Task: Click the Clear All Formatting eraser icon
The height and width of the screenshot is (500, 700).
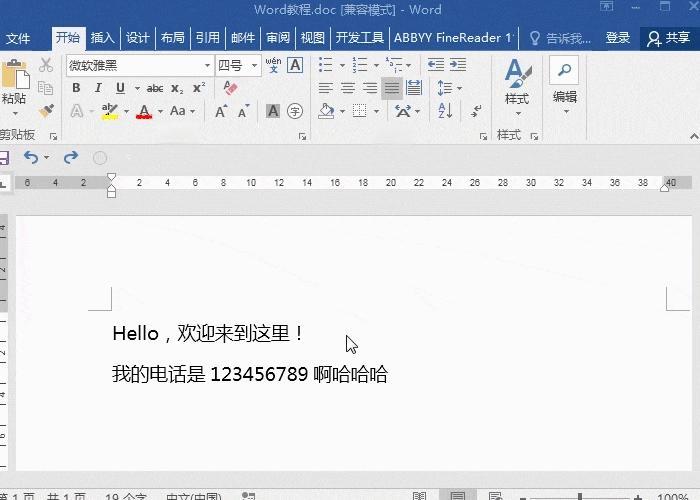Action: (230, 88)
